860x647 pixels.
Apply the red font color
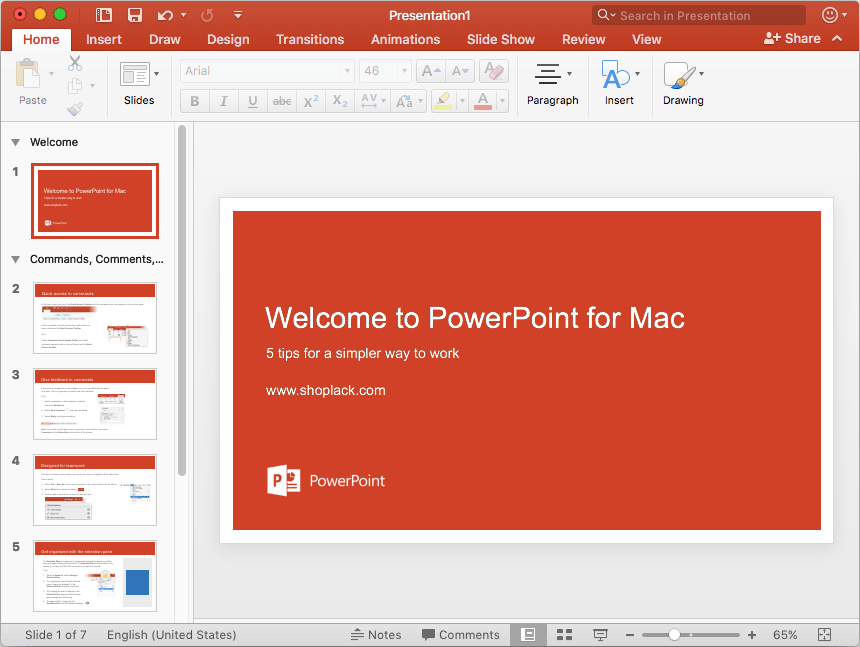coord(483,101)
